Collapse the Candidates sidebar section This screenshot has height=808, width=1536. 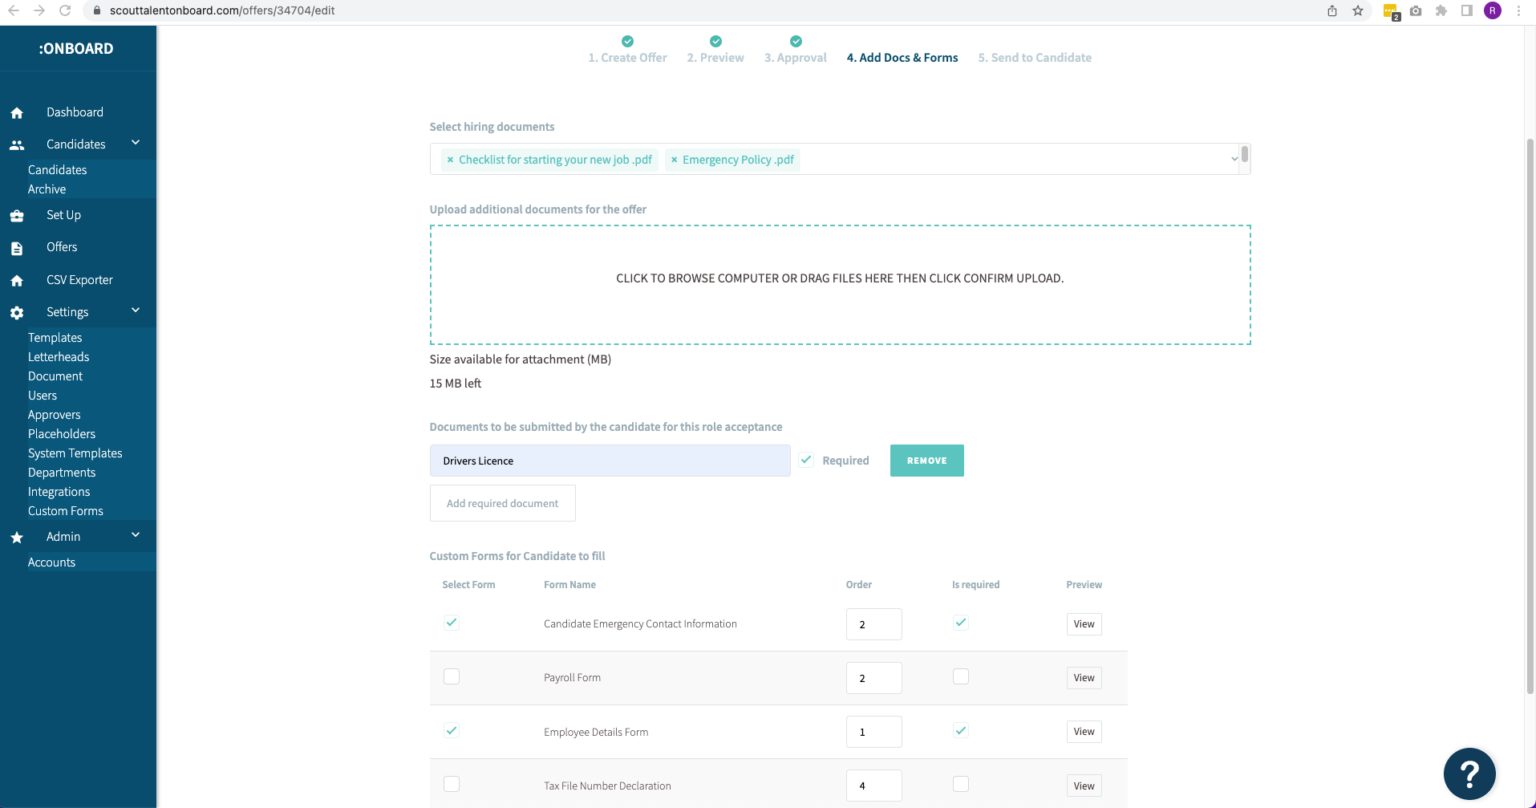tap(135, 143)
